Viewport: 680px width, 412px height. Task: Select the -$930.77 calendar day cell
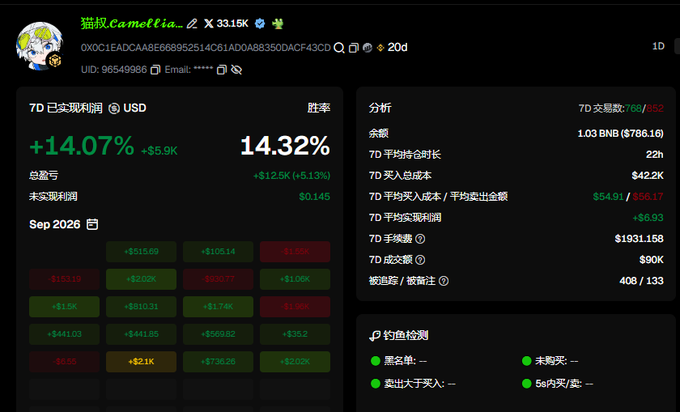click(x=218, y=279)
